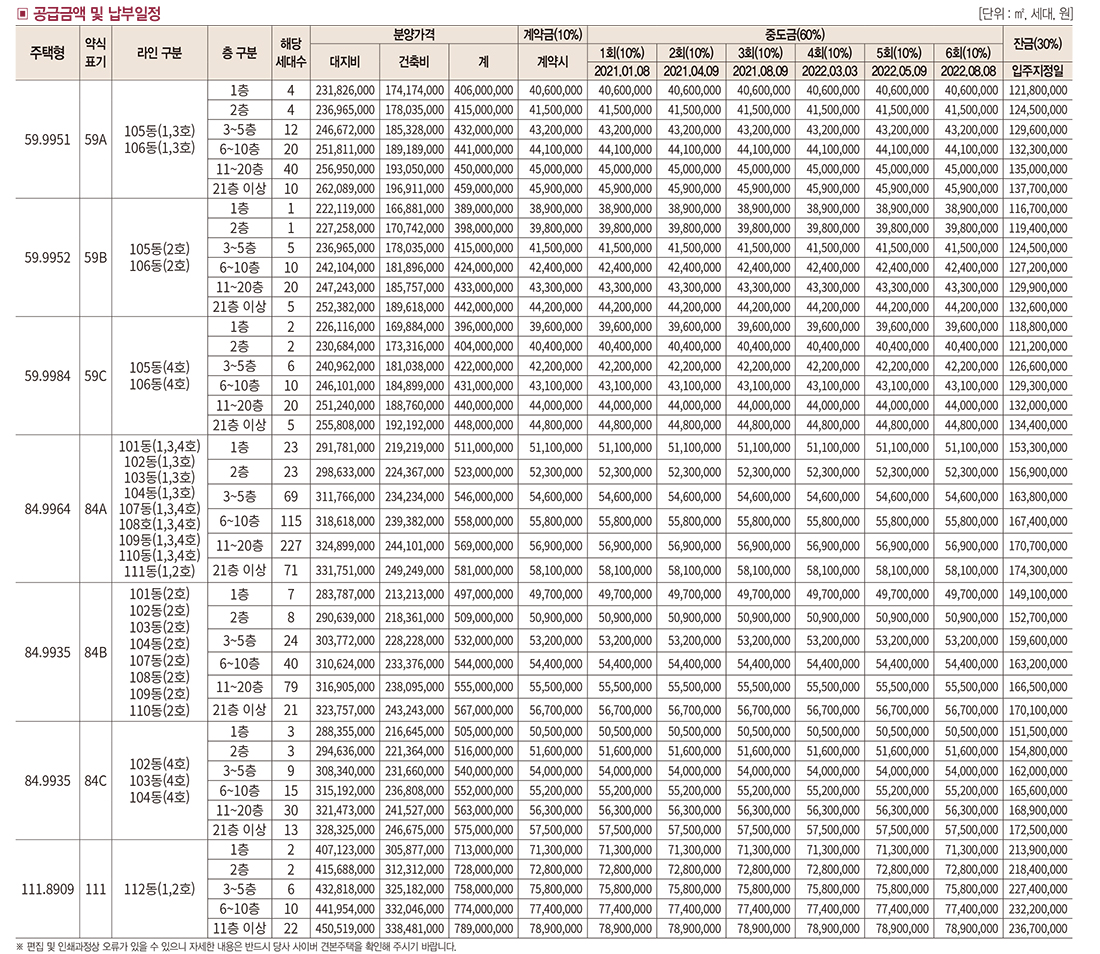Click the abbreviation cell '59B'
Image resolution: width=1100 pixels, height=954 pixels.
coord(95,257)
